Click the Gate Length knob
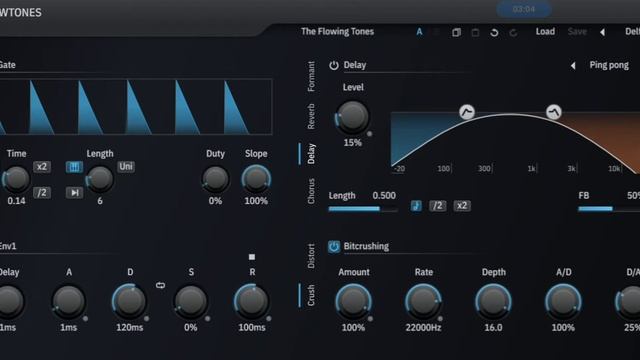 tap(100, 179)
